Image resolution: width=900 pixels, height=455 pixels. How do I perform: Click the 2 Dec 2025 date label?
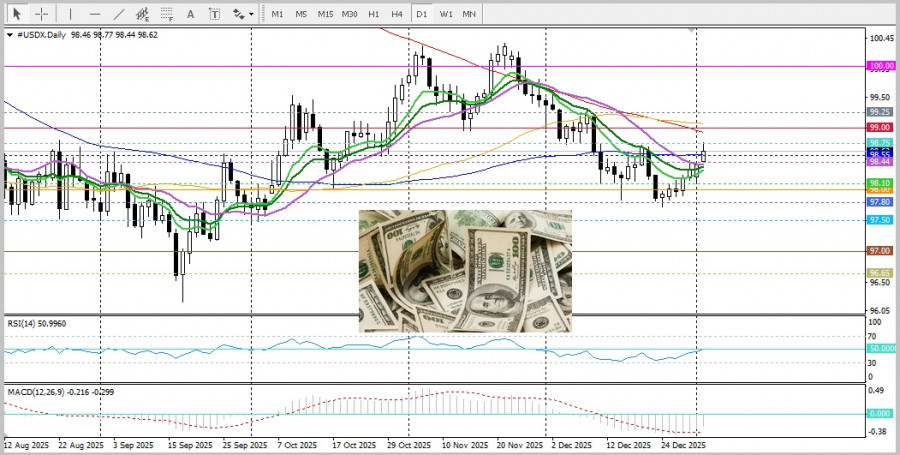click(572, 445)
